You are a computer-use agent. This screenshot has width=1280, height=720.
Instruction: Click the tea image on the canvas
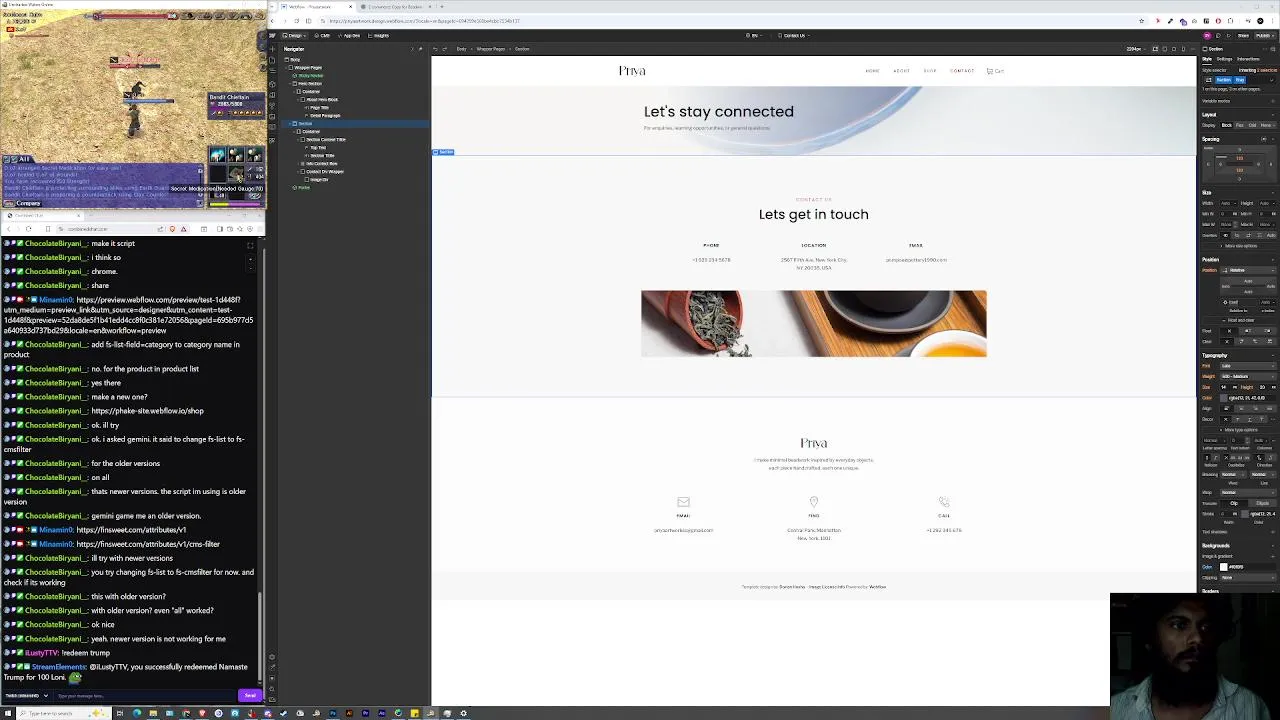[813, 323]
